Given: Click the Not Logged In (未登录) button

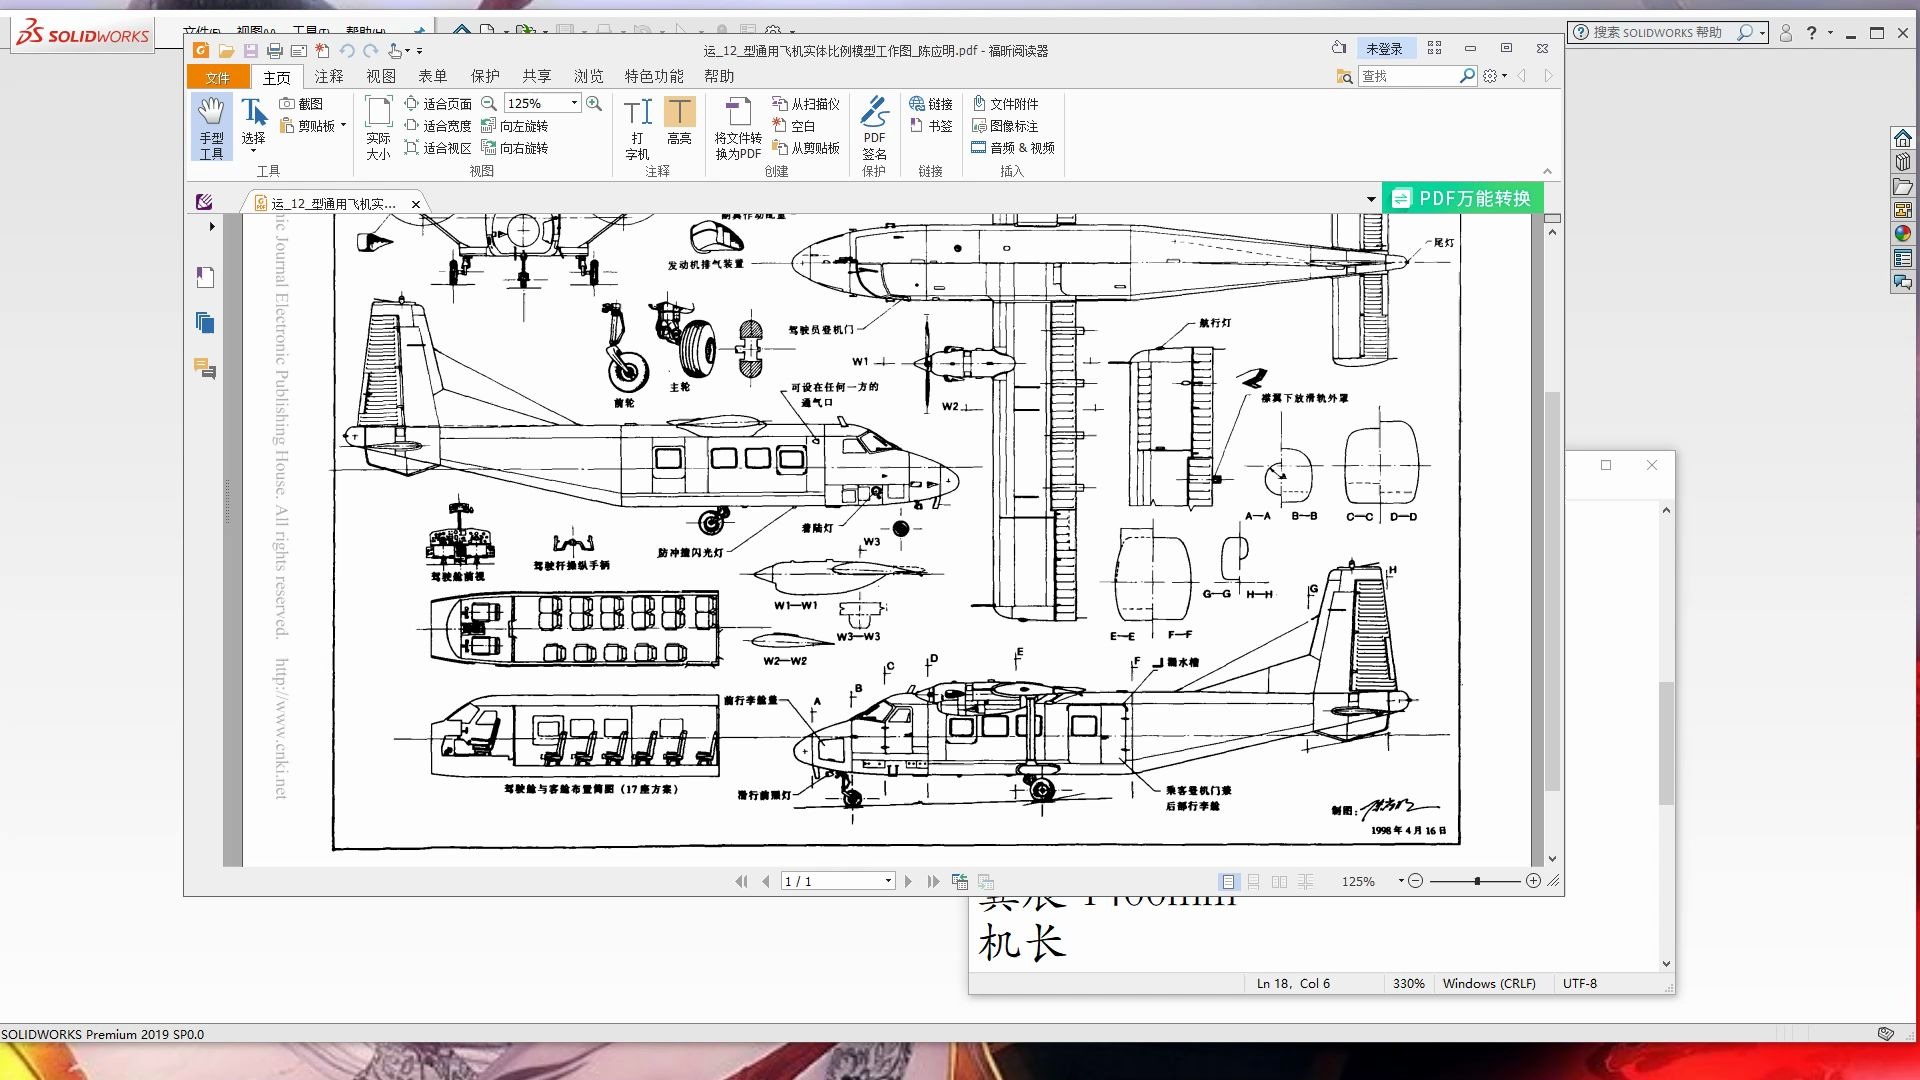Looking at the screenshot, I should 1384,48.
